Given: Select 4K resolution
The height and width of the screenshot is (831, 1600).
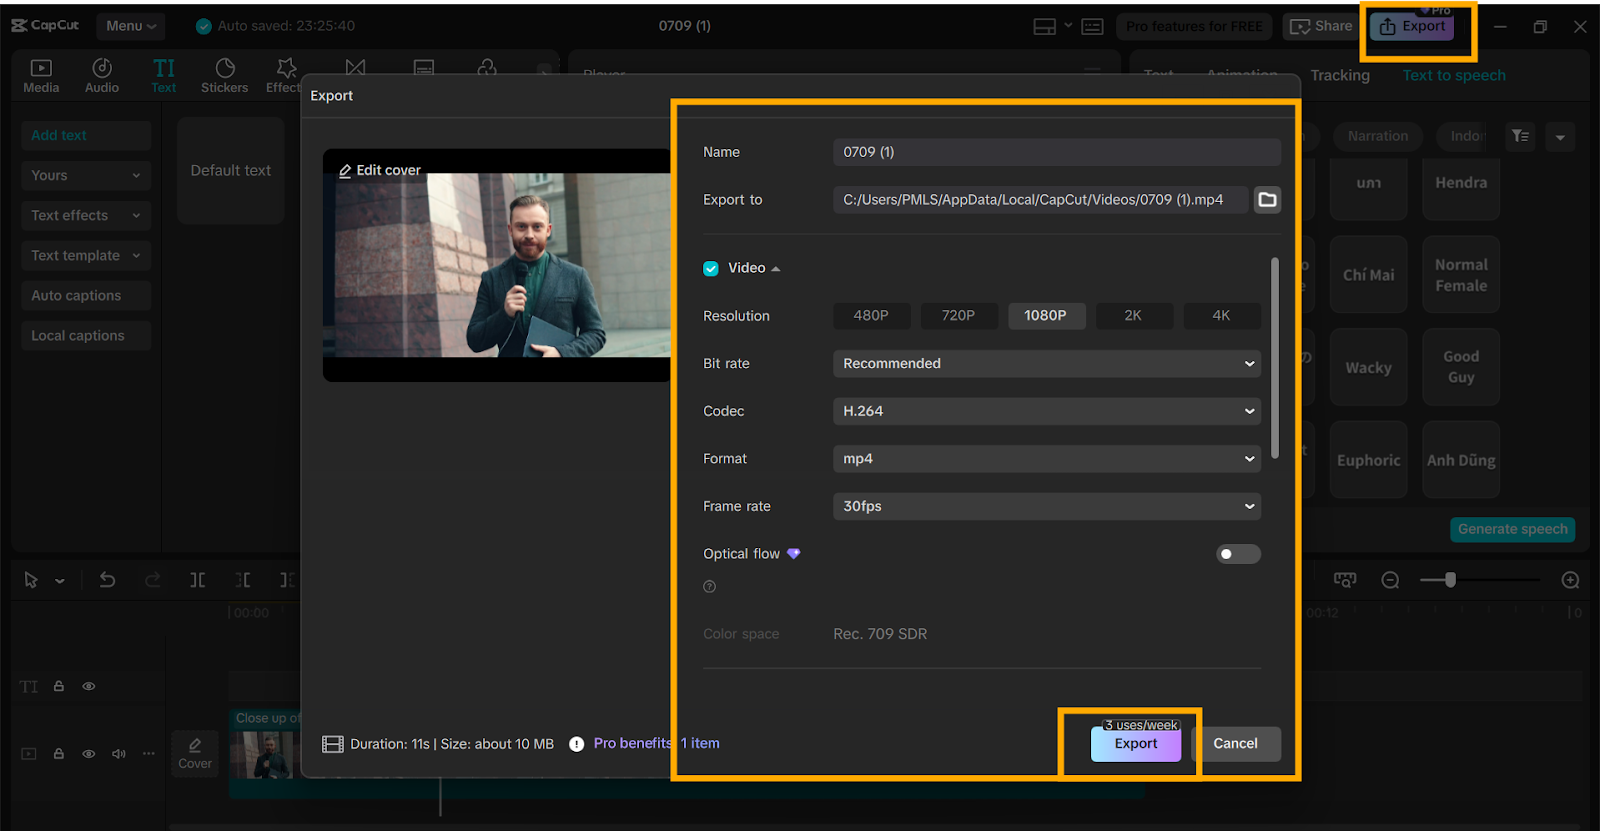Looking at the screenshot, I should coord(1221,316).
